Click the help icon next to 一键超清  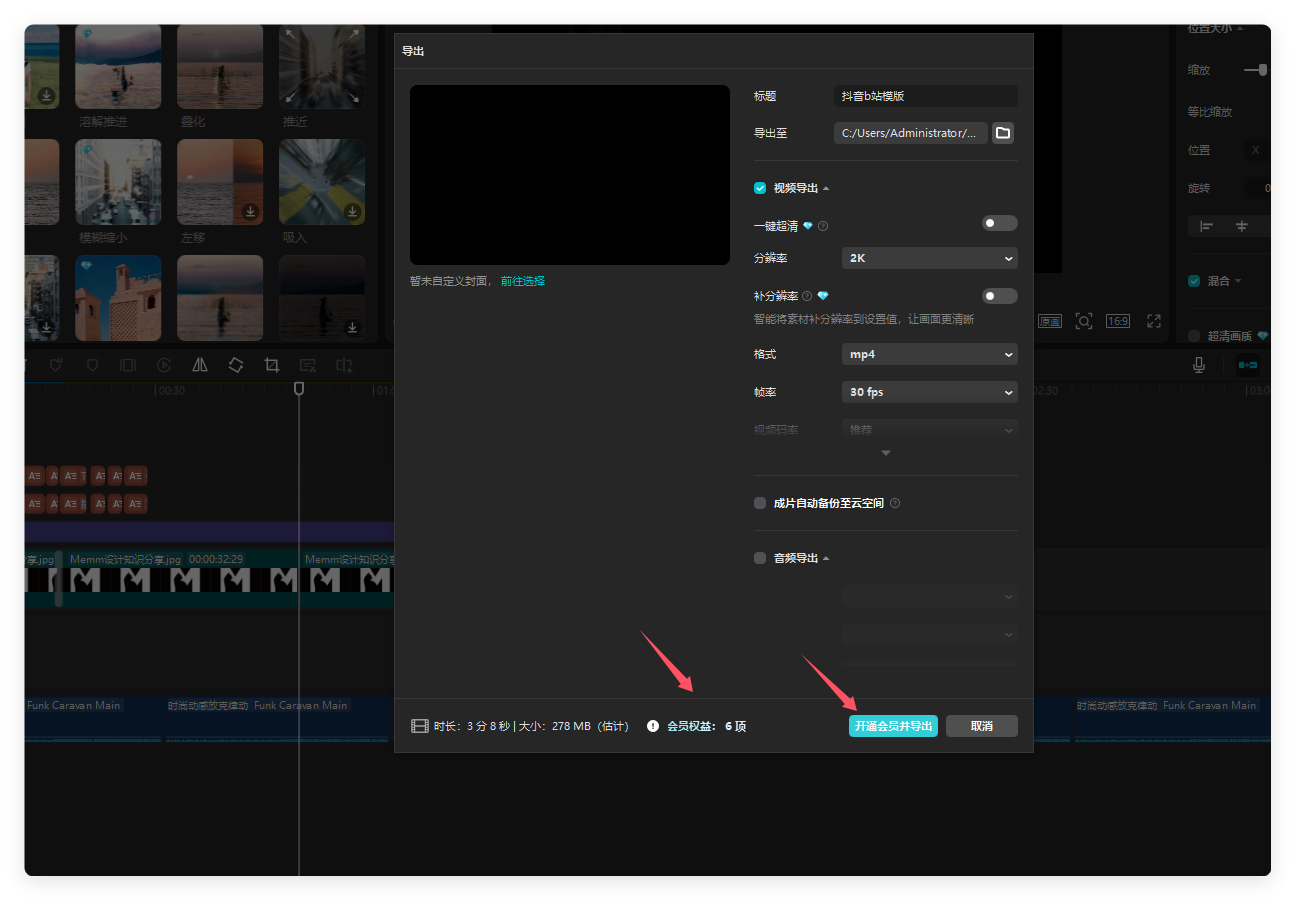(823, 226)
